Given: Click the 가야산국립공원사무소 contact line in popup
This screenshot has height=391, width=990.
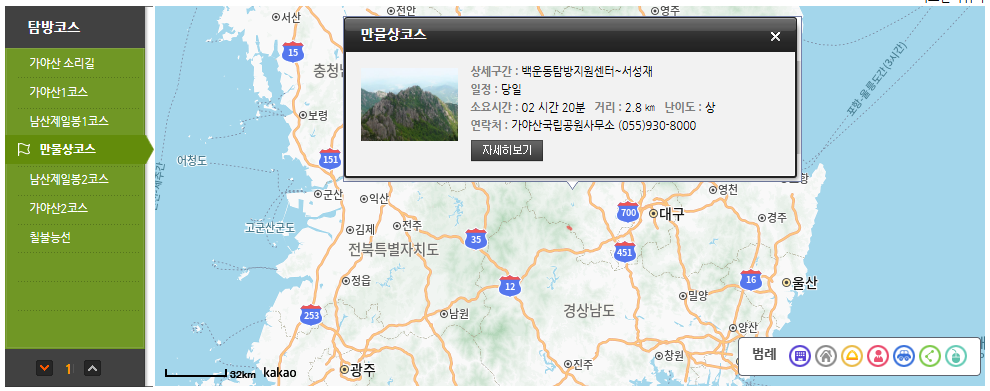Looking at the screenshot, I should 583,126.
